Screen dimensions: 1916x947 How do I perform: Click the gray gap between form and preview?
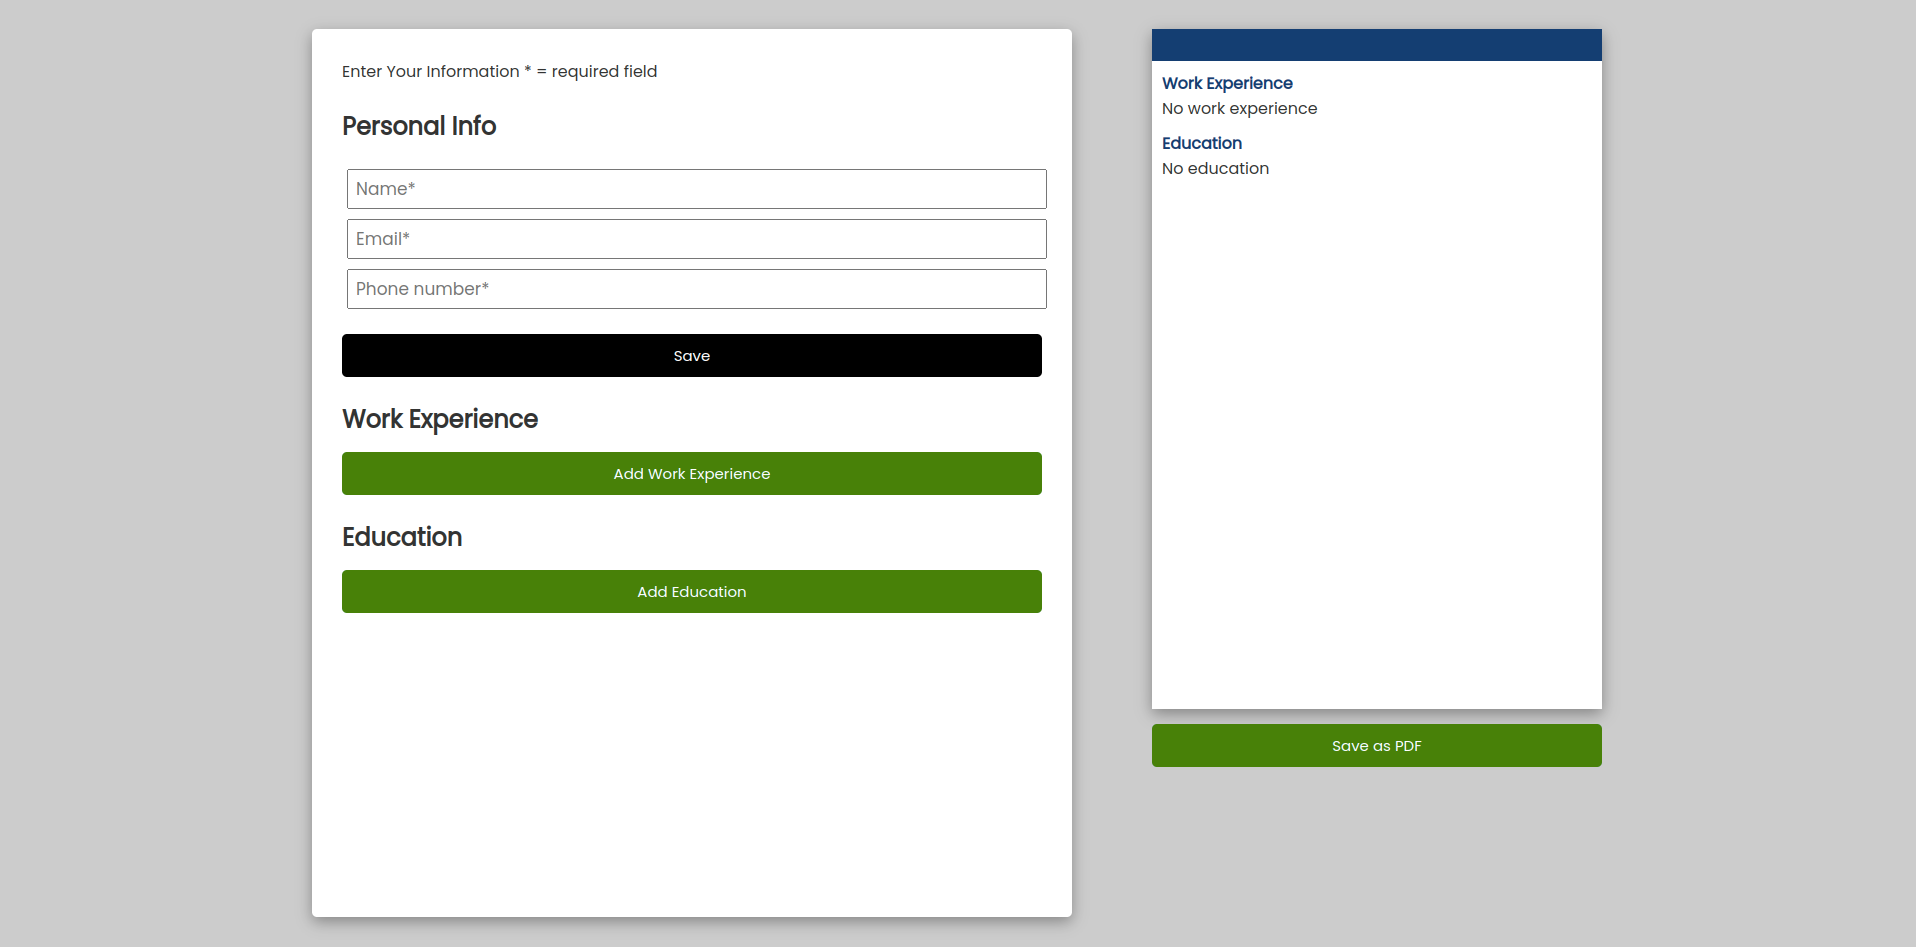point(1111,450)
